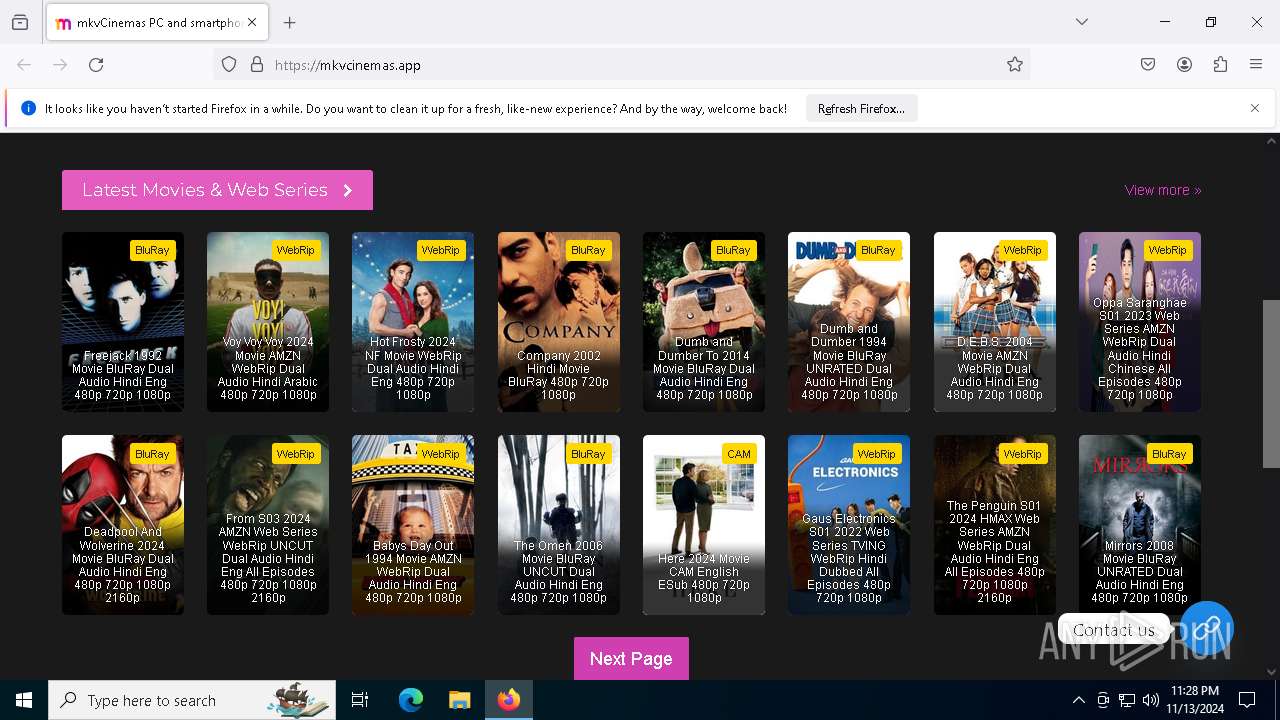
Task: Open Gaus Electronics S01 series card
Action: tap(849, 525)
